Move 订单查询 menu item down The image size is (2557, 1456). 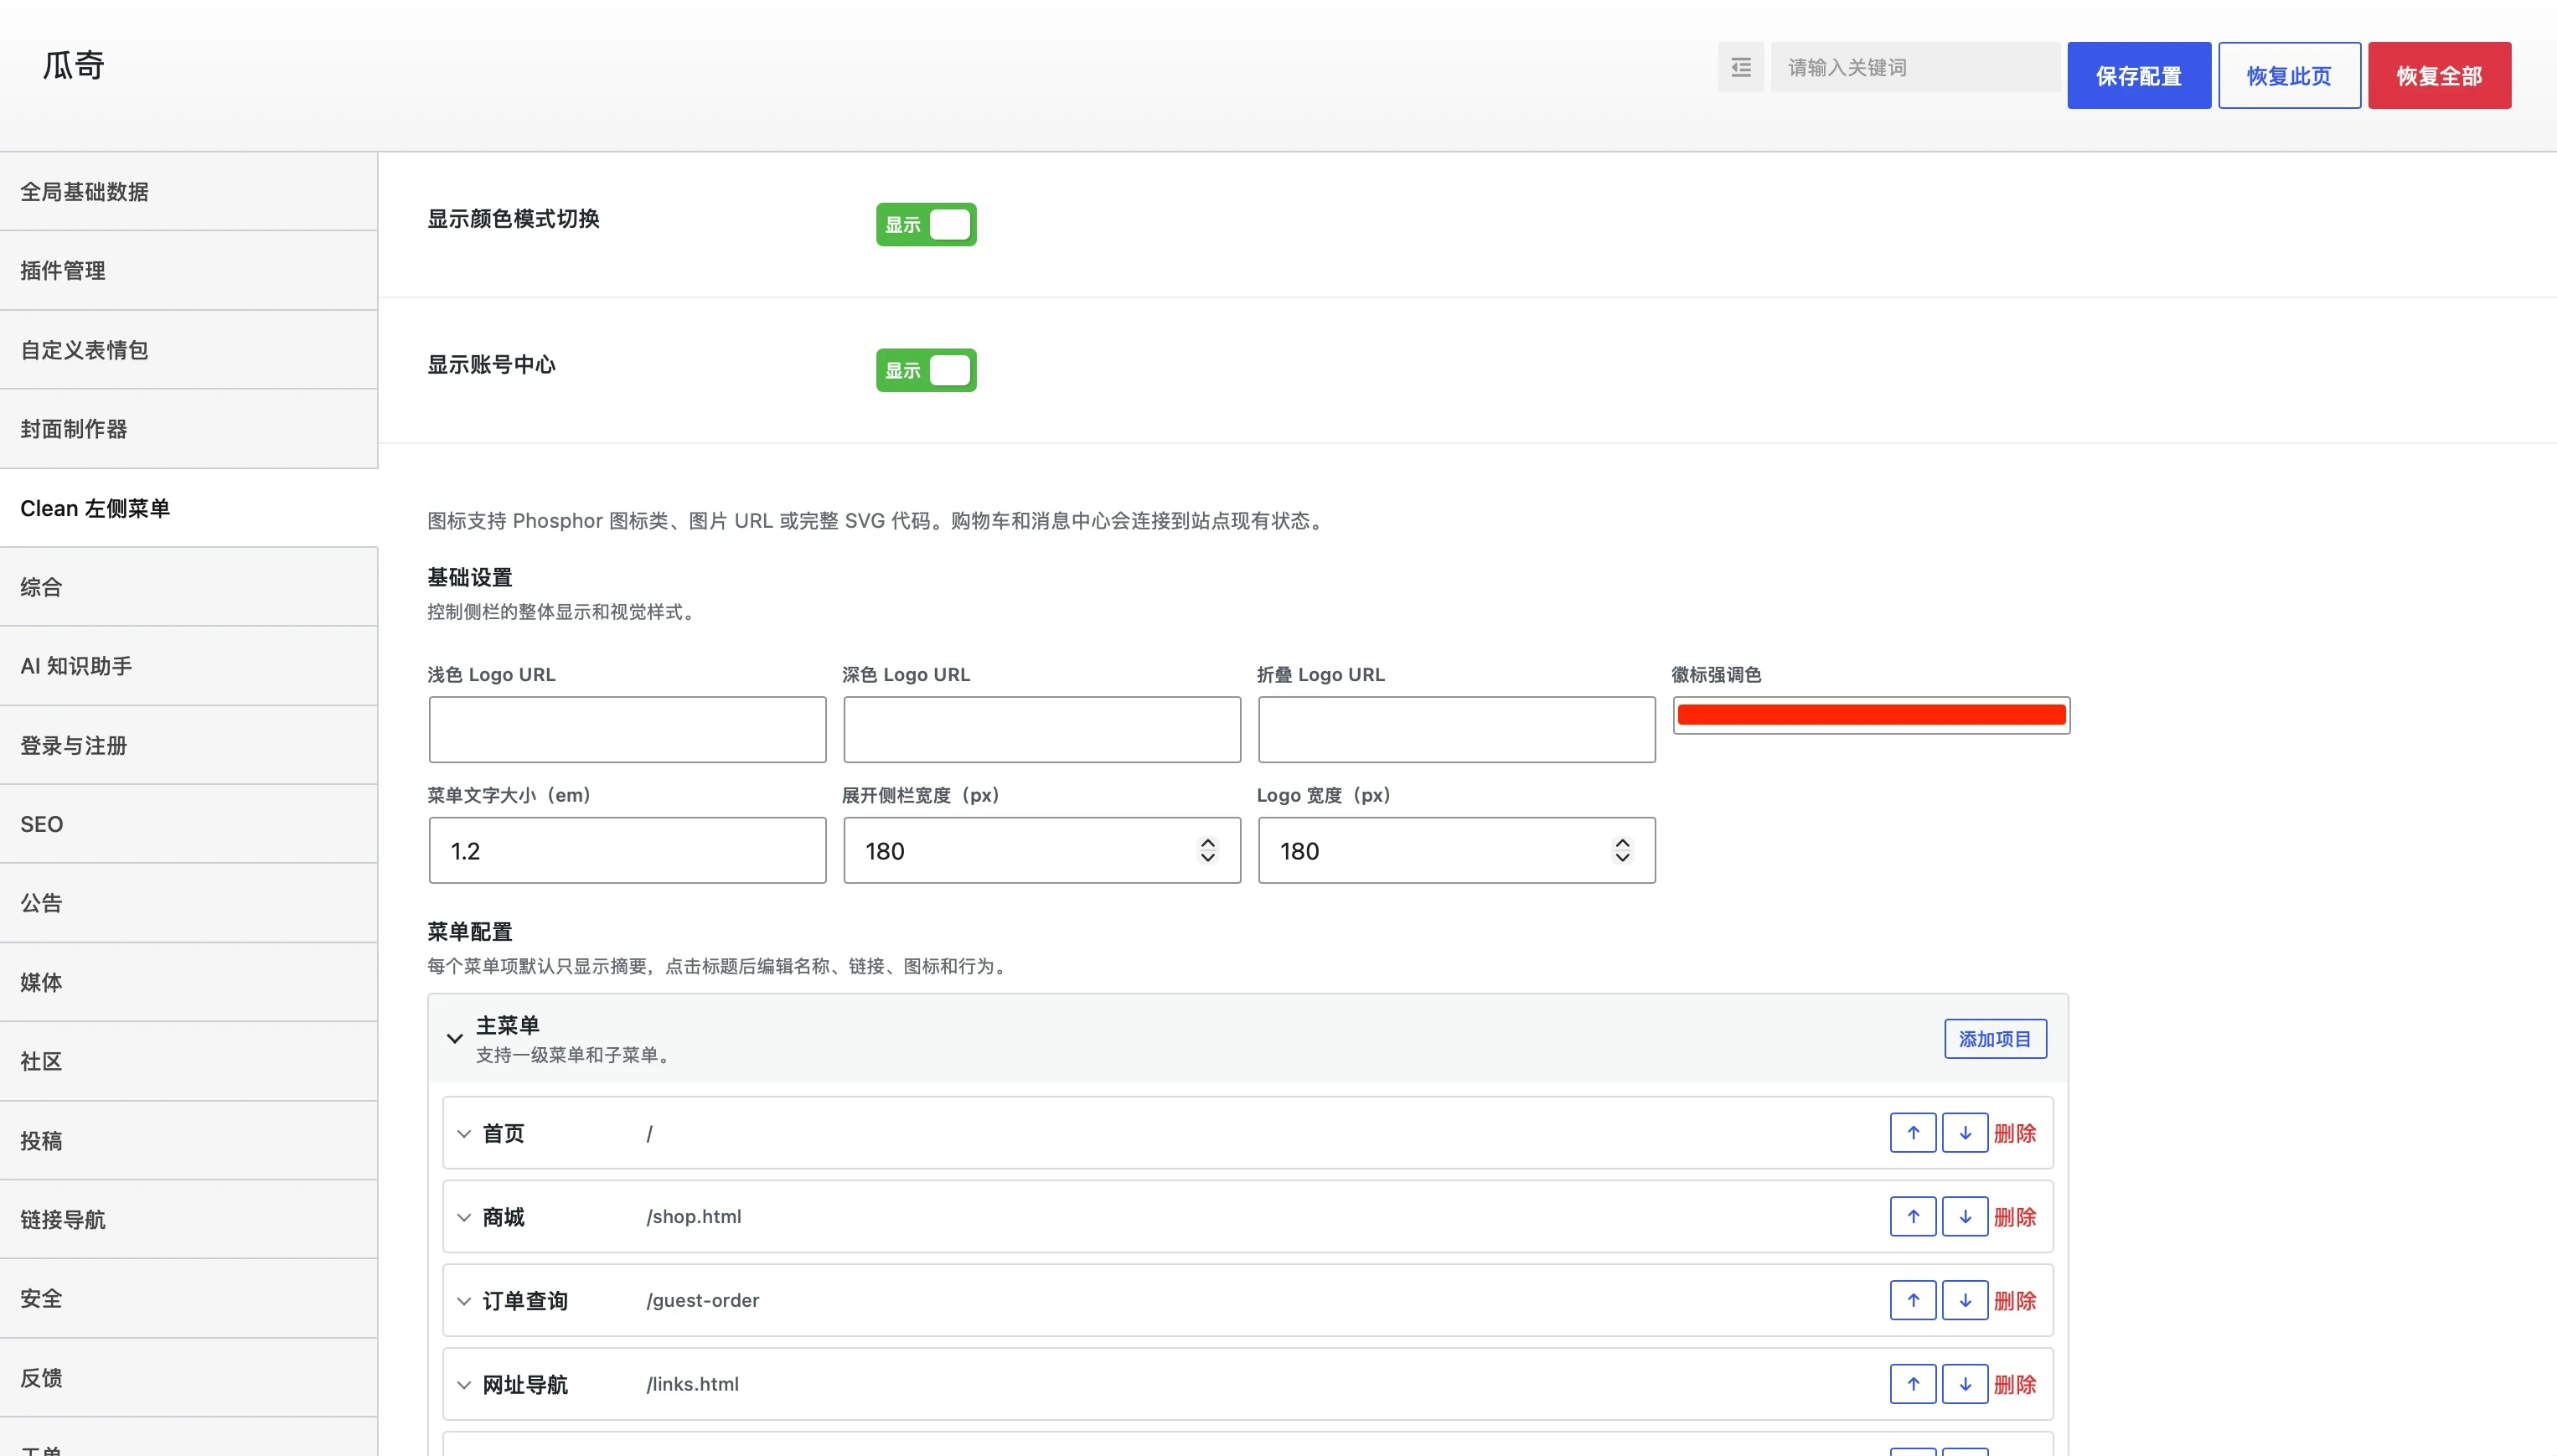[x=1964, y=1301]
